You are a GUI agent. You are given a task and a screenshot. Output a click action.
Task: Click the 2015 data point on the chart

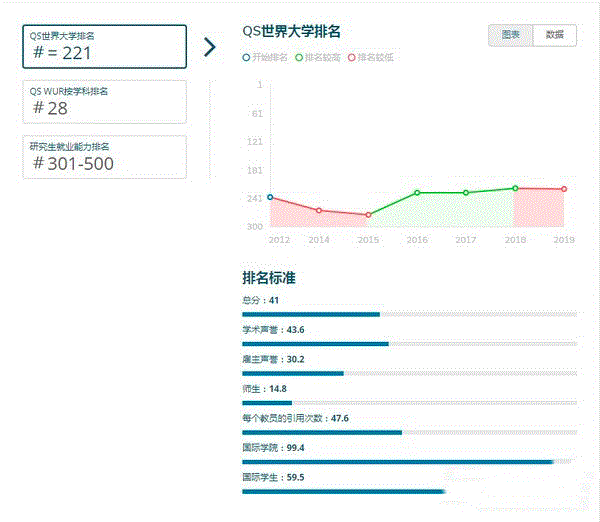click(x=368, y=215)
